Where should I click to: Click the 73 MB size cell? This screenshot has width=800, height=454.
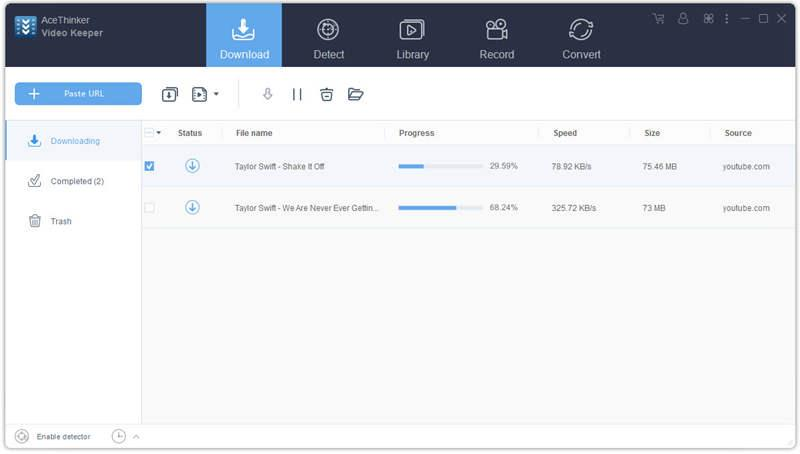654,208
